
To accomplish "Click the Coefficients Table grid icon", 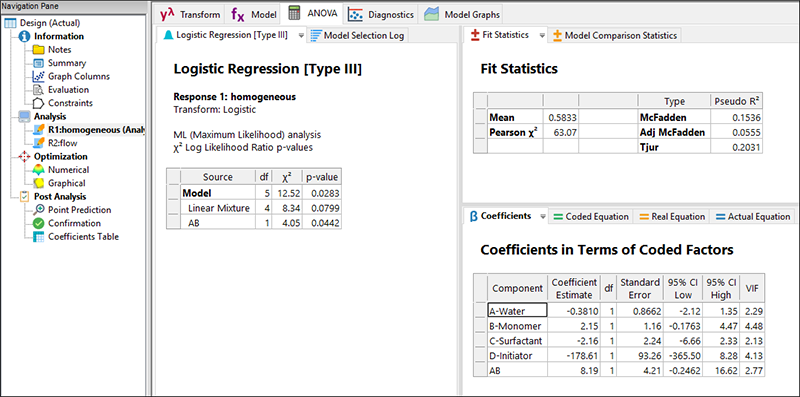I will [39, 237].
